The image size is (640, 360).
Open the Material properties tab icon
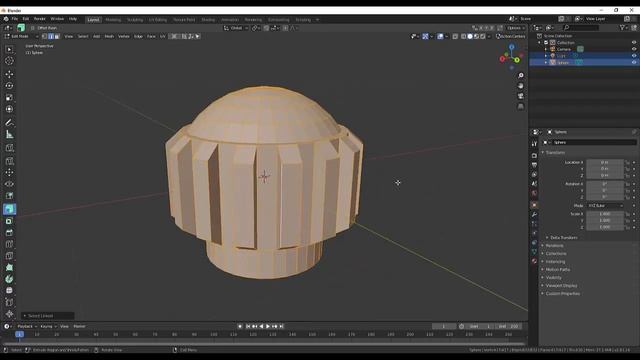(534, 261)
